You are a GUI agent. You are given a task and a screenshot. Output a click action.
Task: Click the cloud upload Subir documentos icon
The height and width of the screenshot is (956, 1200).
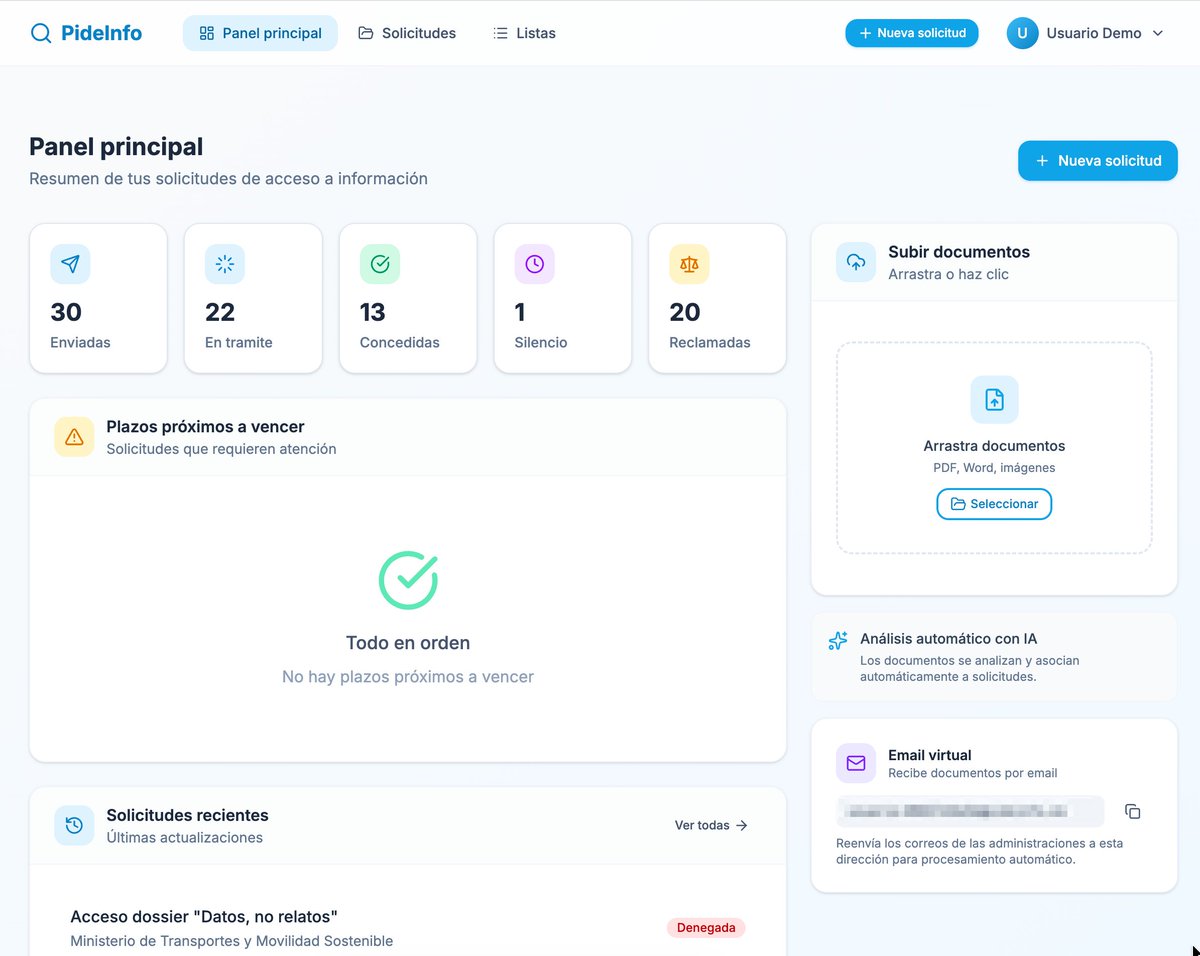coord(856,262)
